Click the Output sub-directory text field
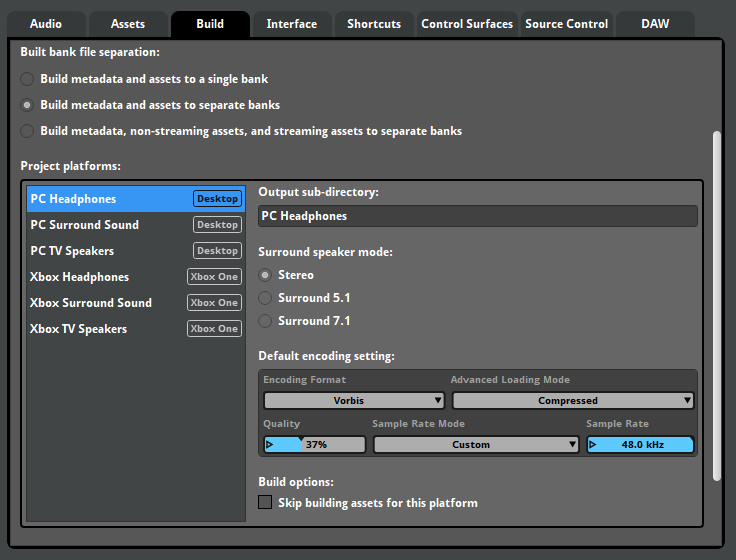 click(477, 216)
